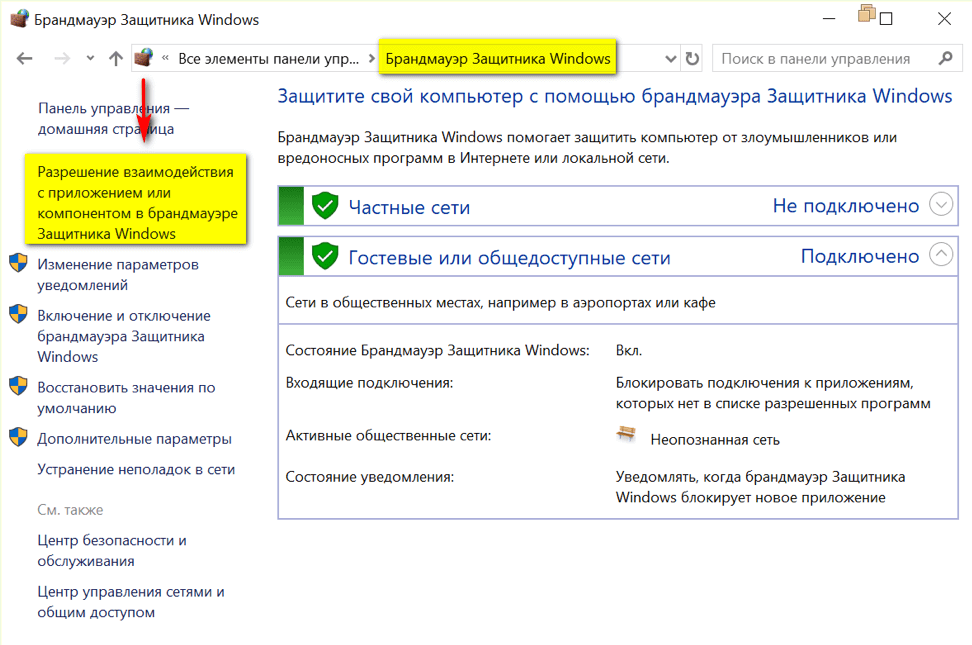
Task: Click the shield icon beside Гостевые сети
Action: pyautogui.click(x=325, y=256)
